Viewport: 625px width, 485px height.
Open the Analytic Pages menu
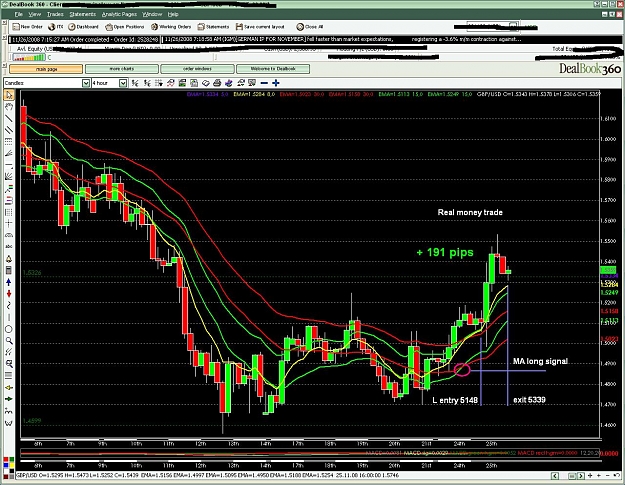tap(119, 14)
